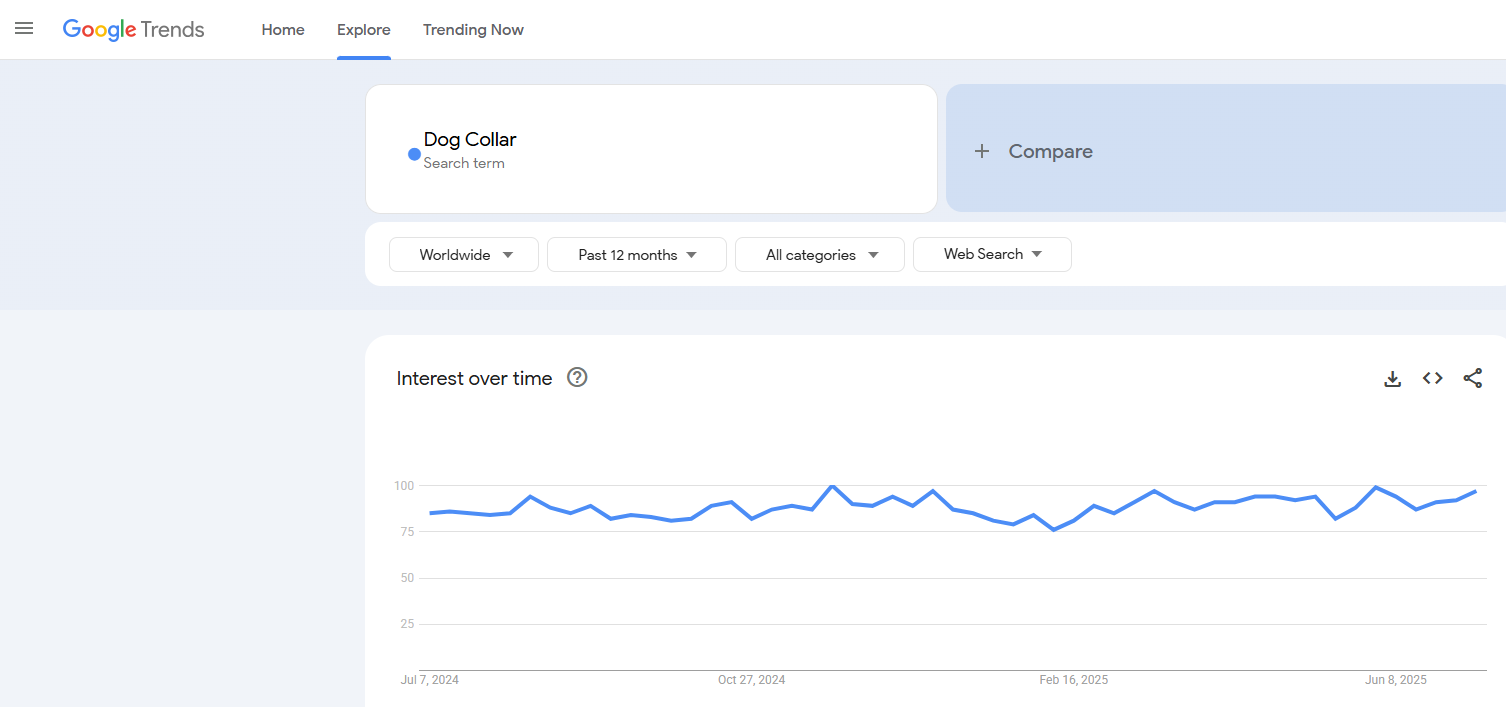Screen dimensions: 1506x707
Task: Click the blue dot next to Dog Collar
Action: tap(414, 154)
